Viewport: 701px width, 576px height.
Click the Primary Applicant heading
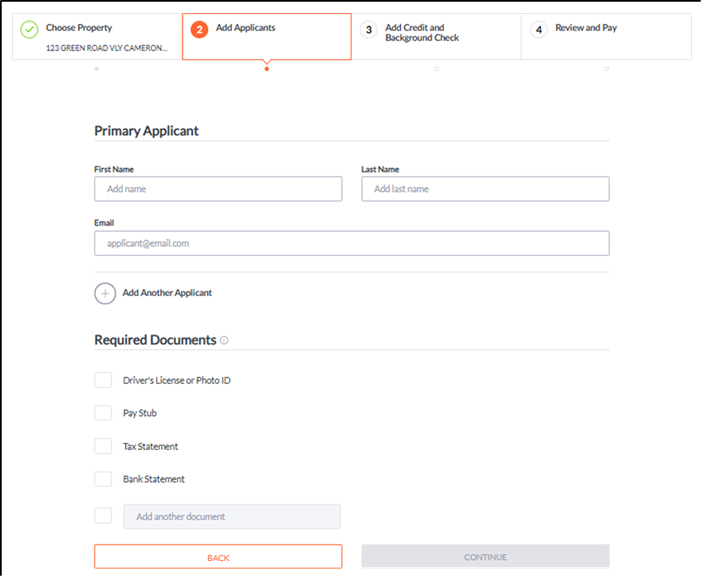point(146,131)
